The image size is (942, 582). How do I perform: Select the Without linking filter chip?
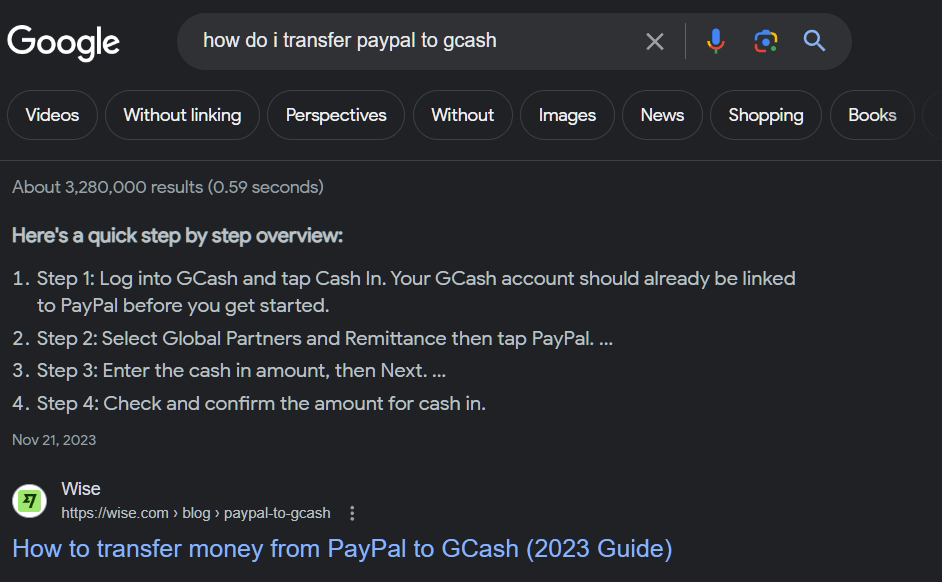[182, 115]
